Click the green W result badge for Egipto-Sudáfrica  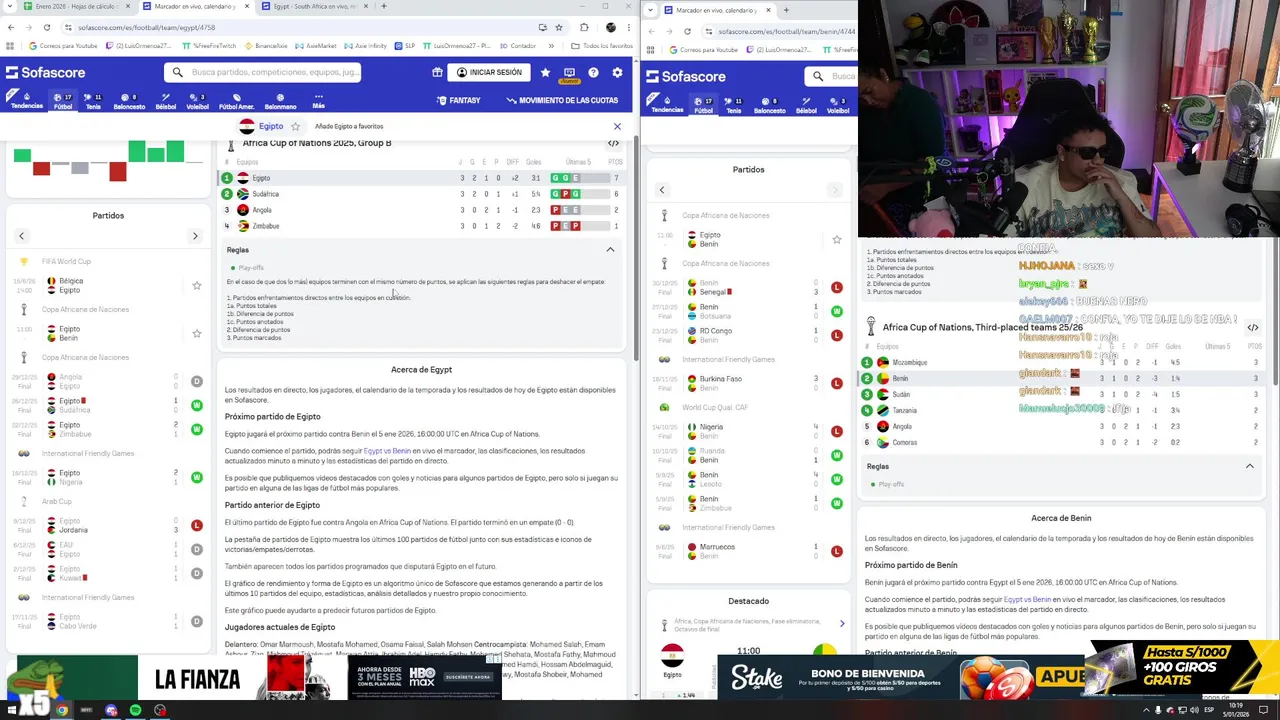click(x=197, y=405)
